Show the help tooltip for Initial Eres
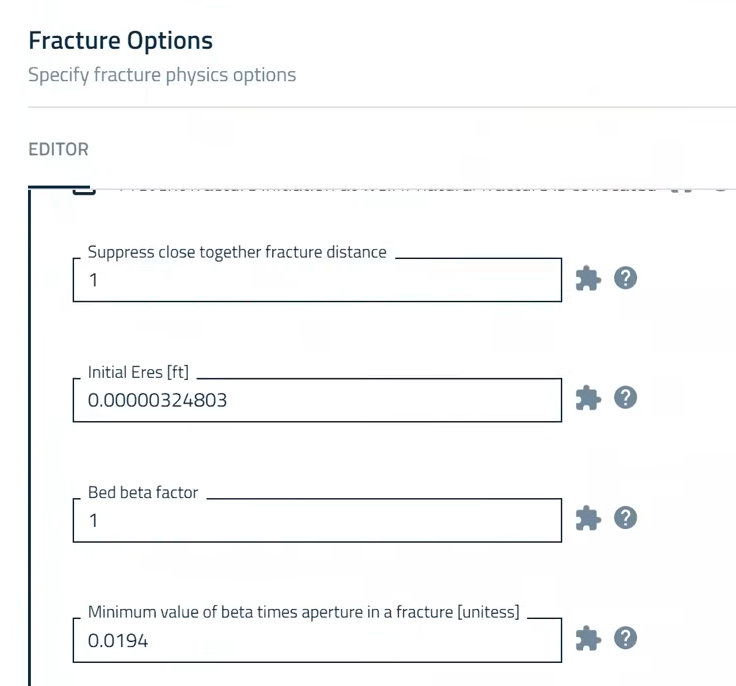The image size is (736, 686). [625, 398]
